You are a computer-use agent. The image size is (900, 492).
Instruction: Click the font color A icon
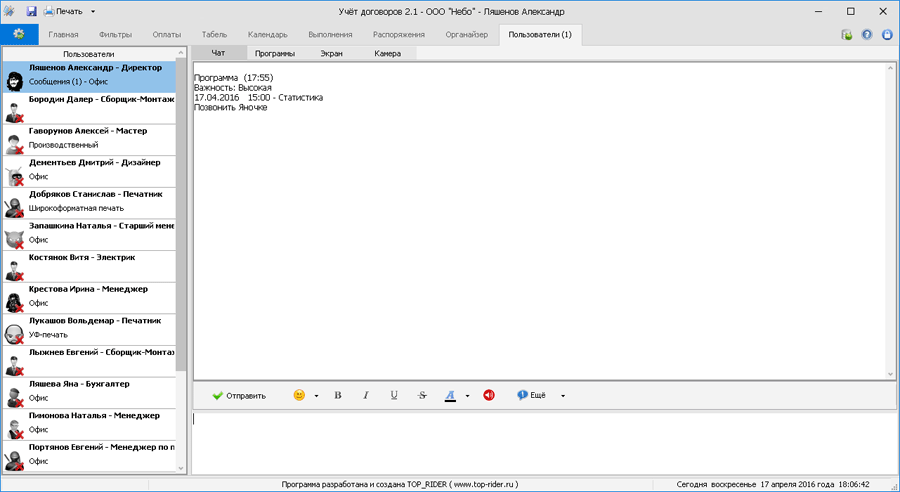450,395
